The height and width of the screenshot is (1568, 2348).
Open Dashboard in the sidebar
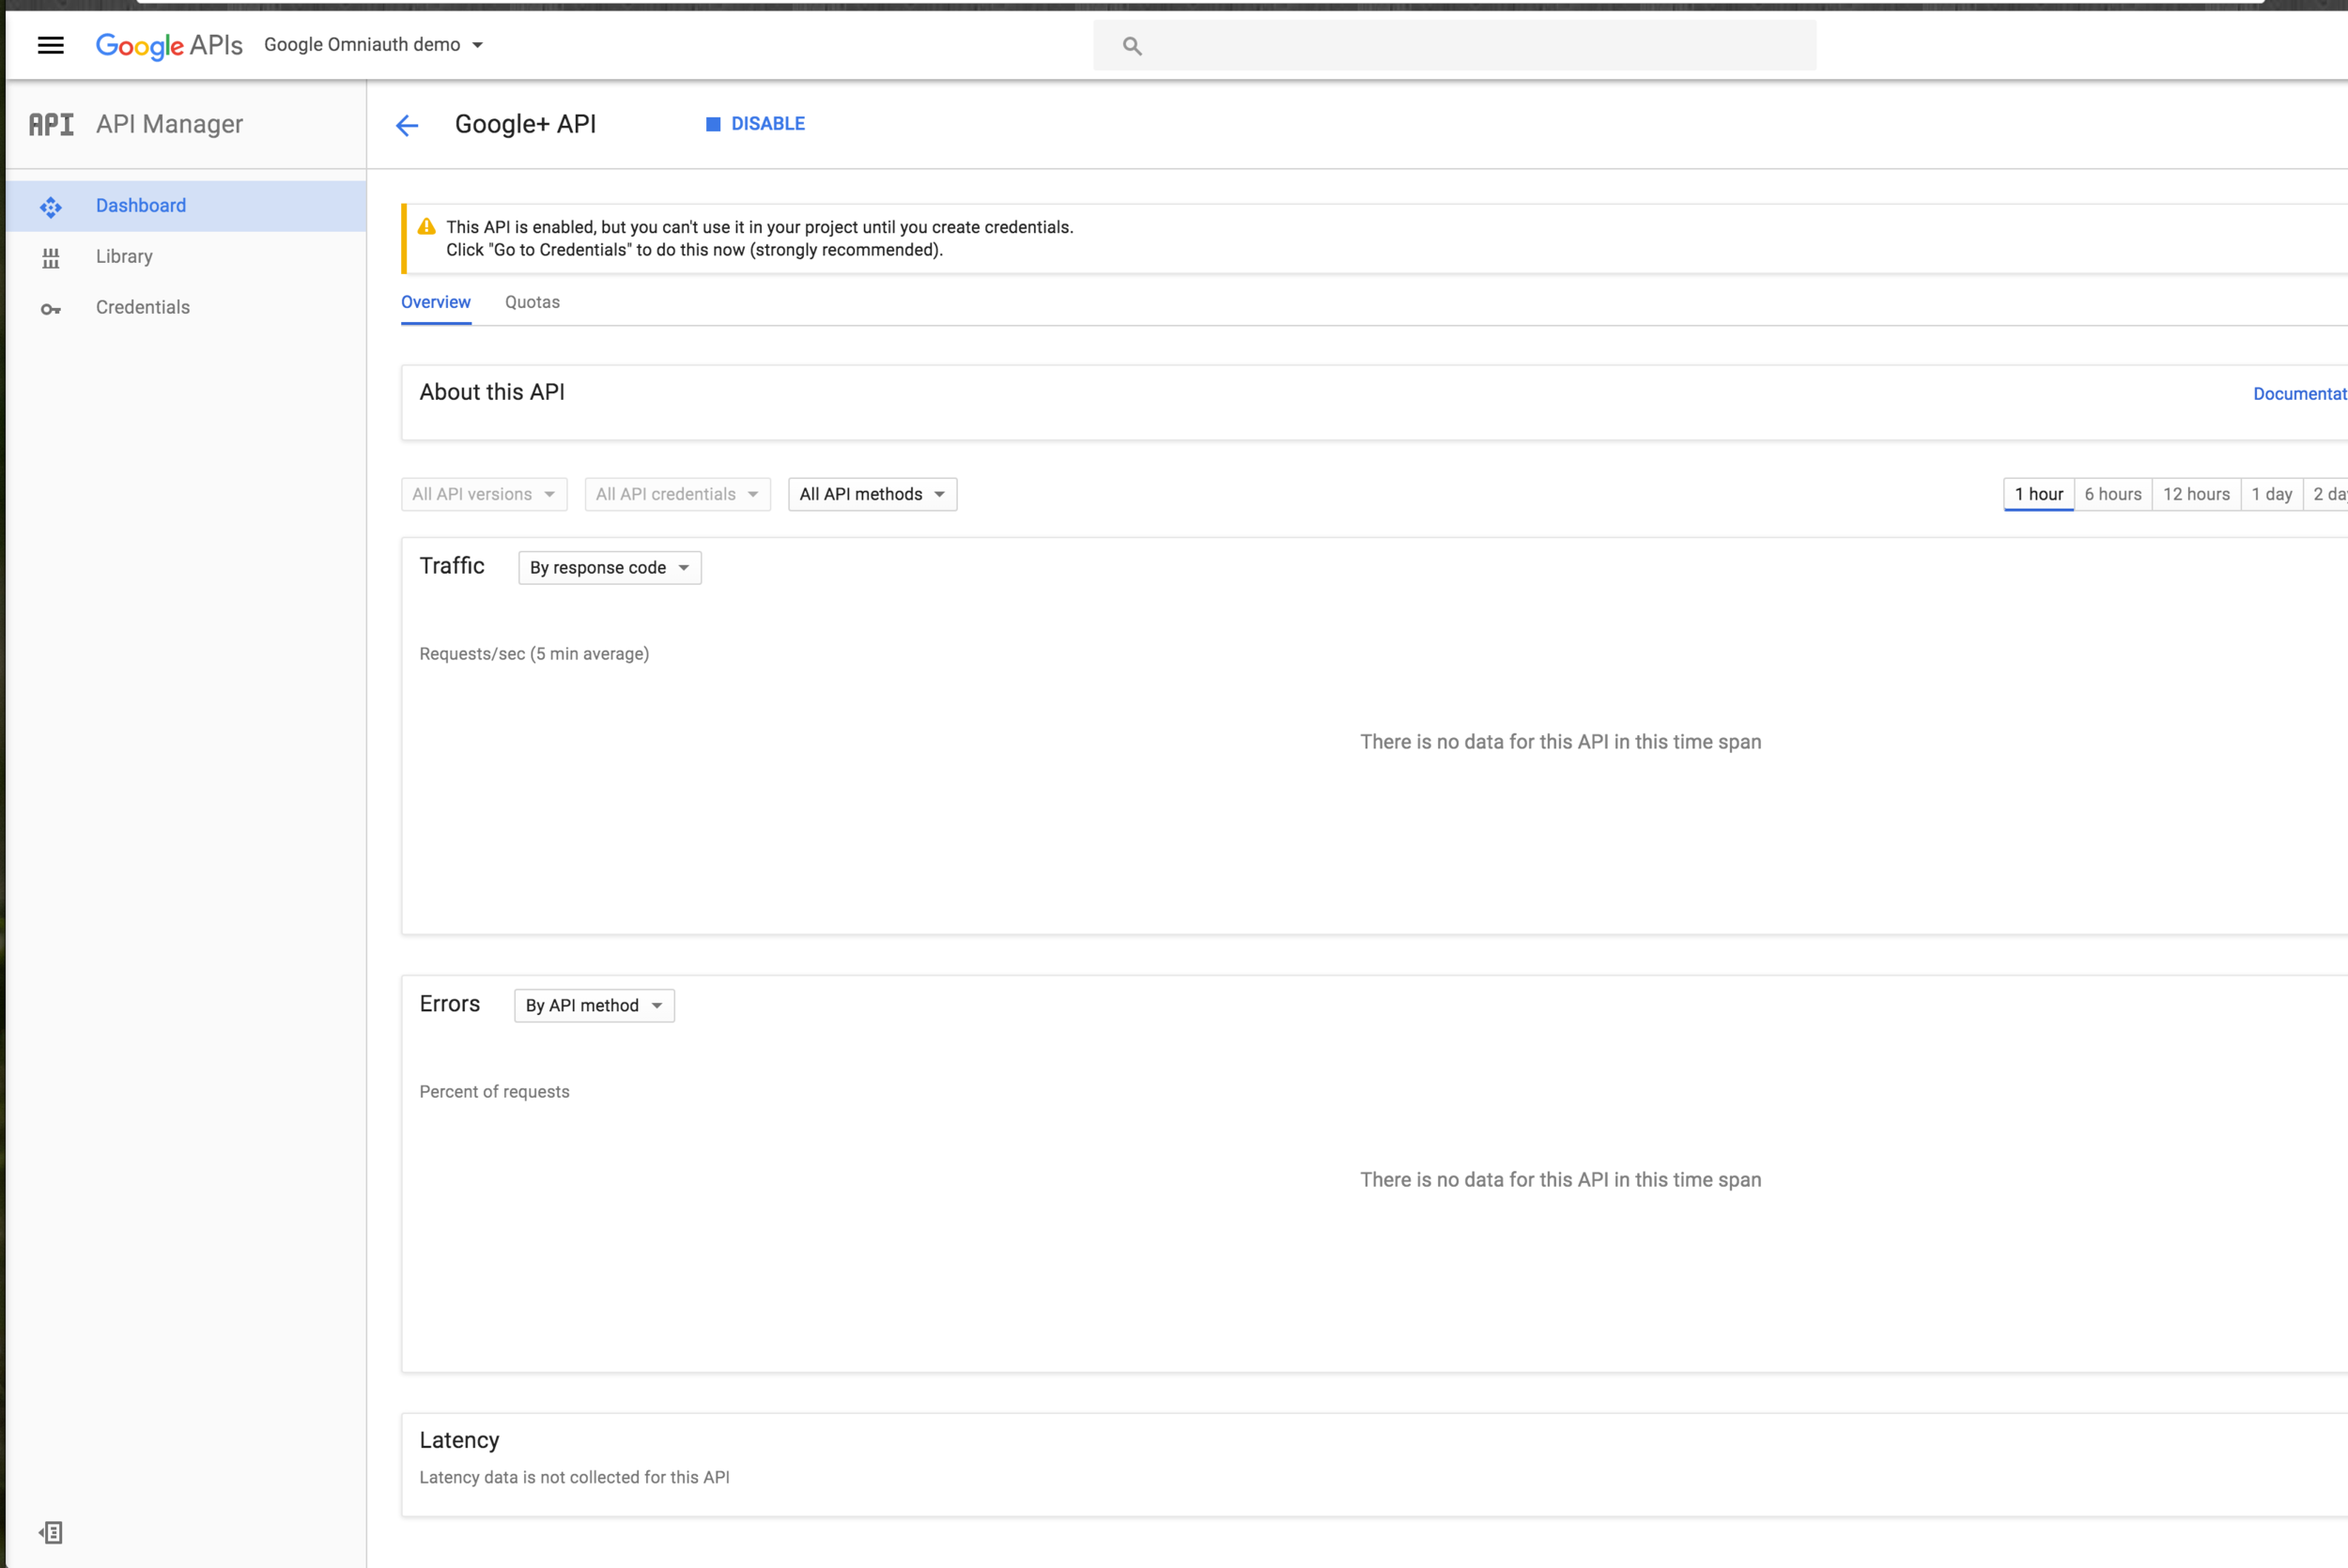(x=186, y=206)
